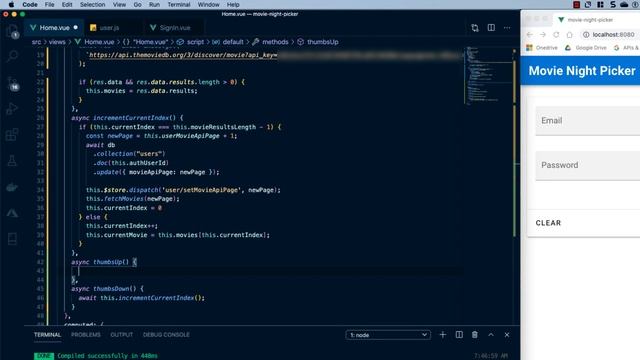Open the Explorer view in the activity bar
Image resolution: width=640 pixels, height=360 pixels.
pos(12,31)
